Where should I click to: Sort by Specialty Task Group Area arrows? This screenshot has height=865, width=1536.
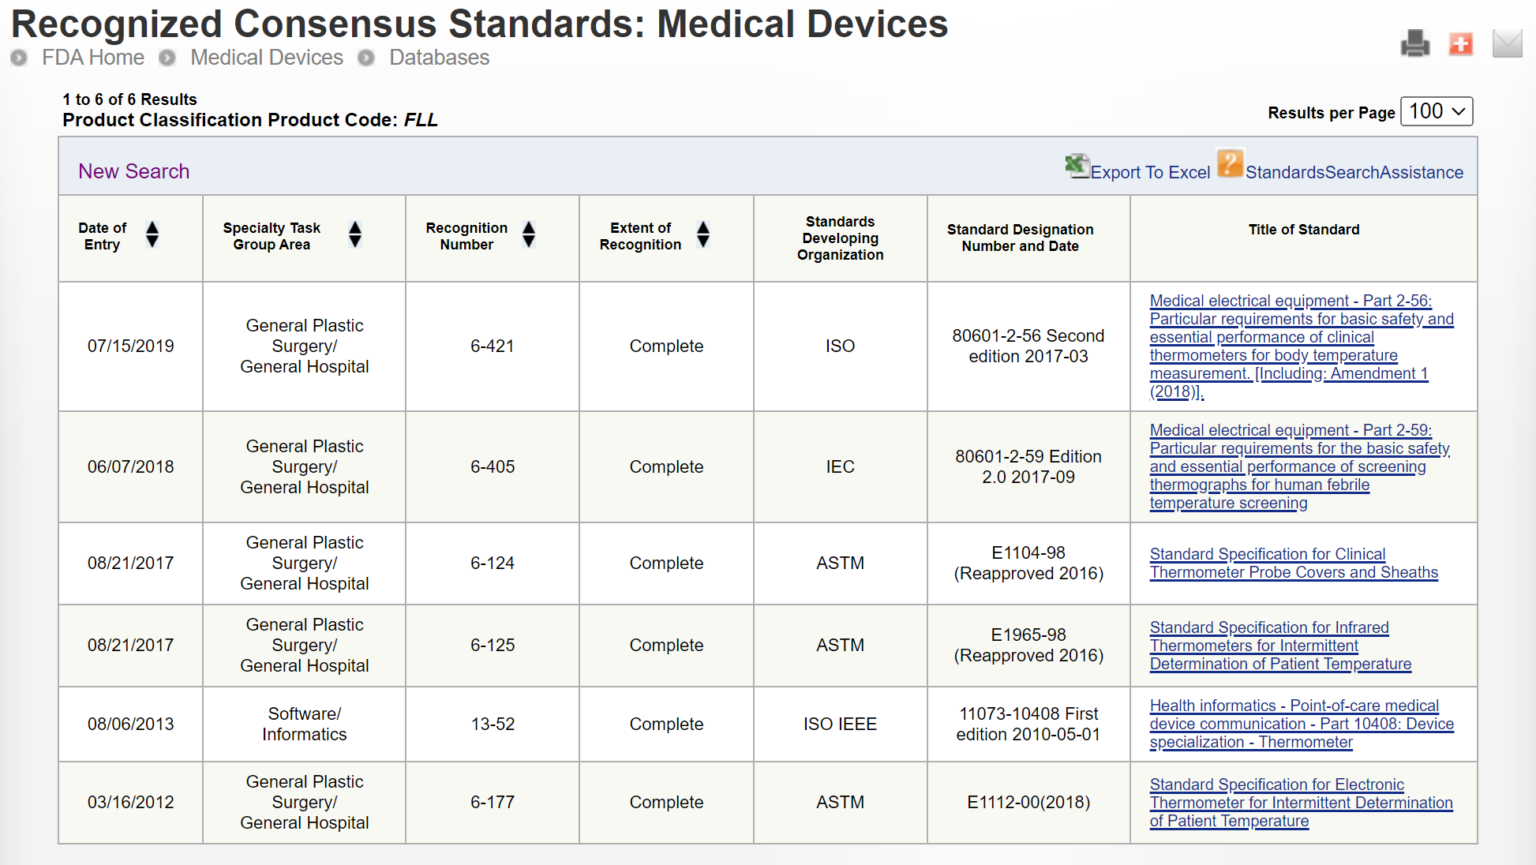[355, 235]
